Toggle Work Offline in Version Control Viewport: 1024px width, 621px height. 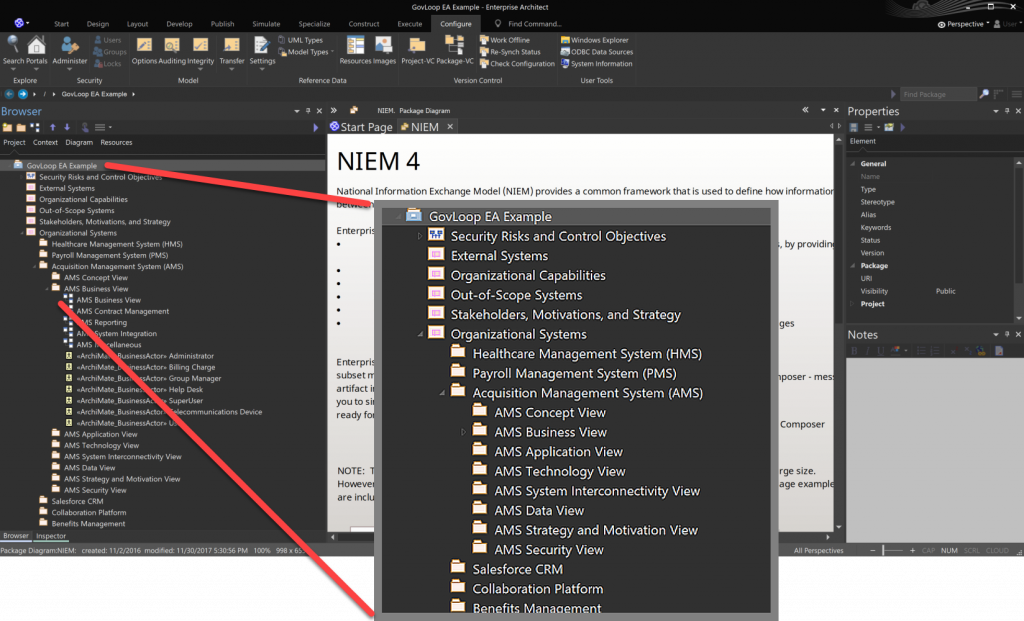point(505,40)
